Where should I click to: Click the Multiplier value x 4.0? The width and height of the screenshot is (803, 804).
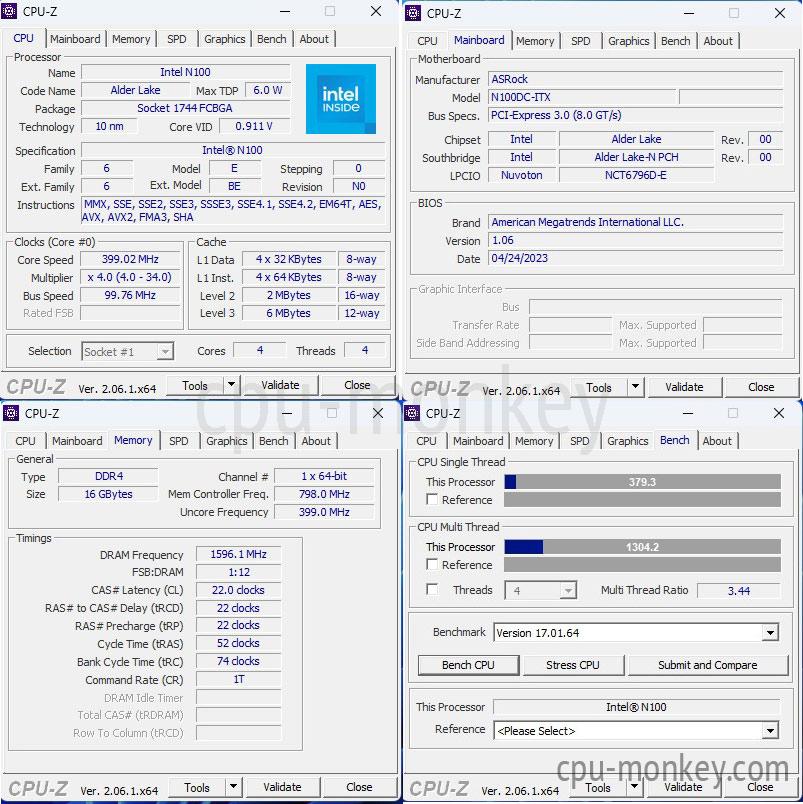coord(130,277)
